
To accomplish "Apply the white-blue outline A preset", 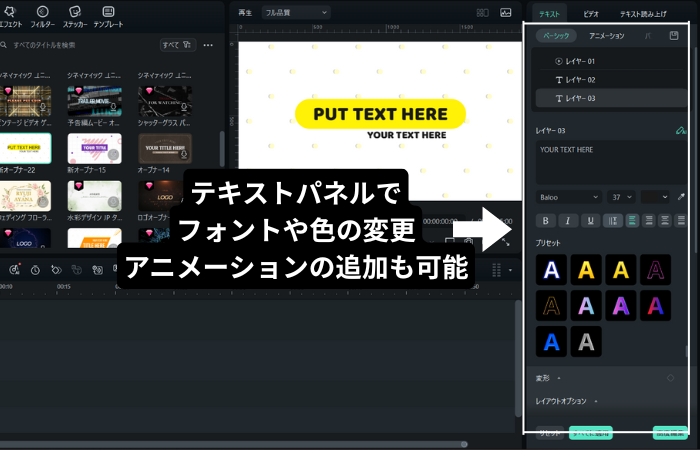I will tap(551, 270).
